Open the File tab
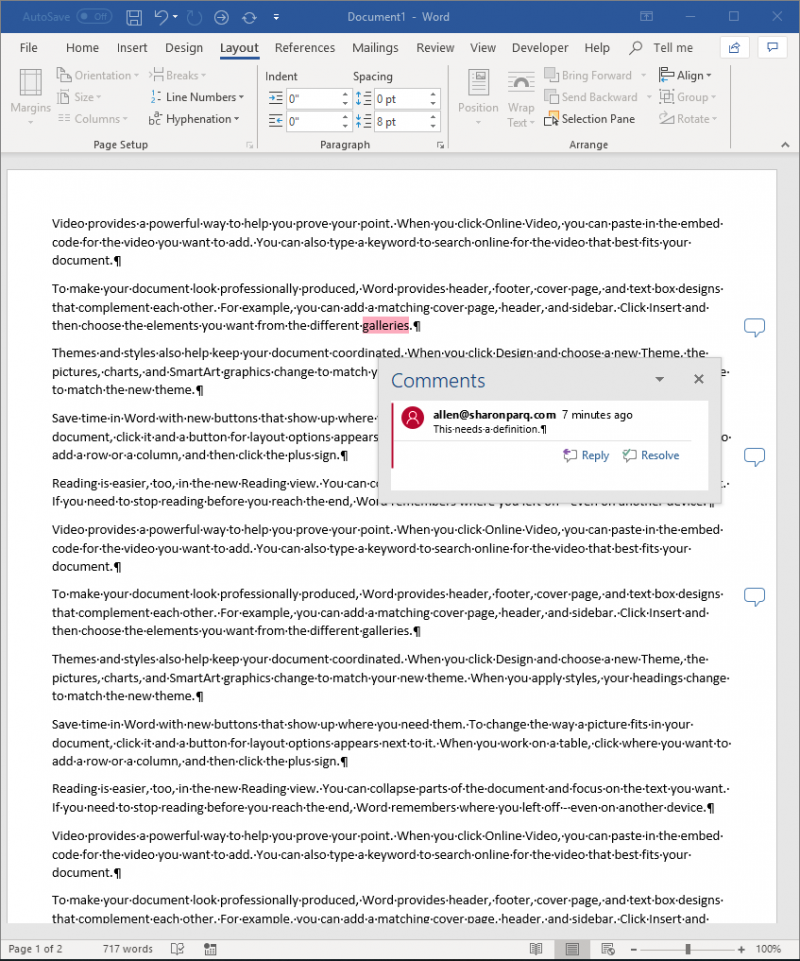This screenshot has height=961, width=800. click(28, 48)
